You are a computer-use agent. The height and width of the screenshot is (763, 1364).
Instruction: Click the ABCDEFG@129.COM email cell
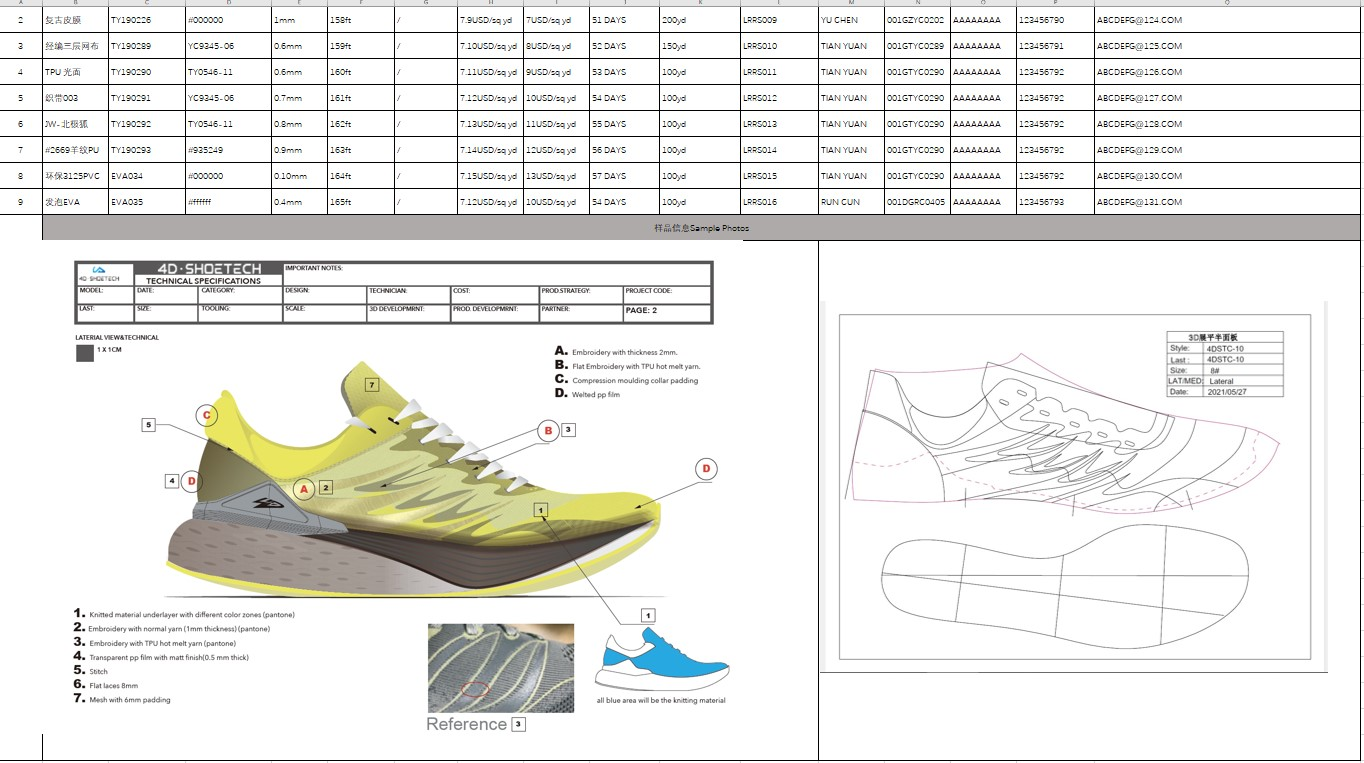pyautogui.click(x=1227, y=150)
